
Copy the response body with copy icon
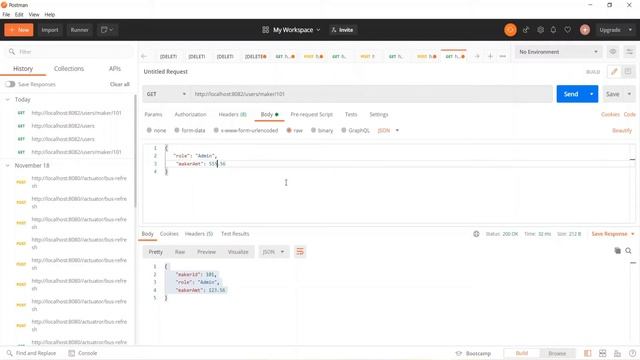(617, 251)
